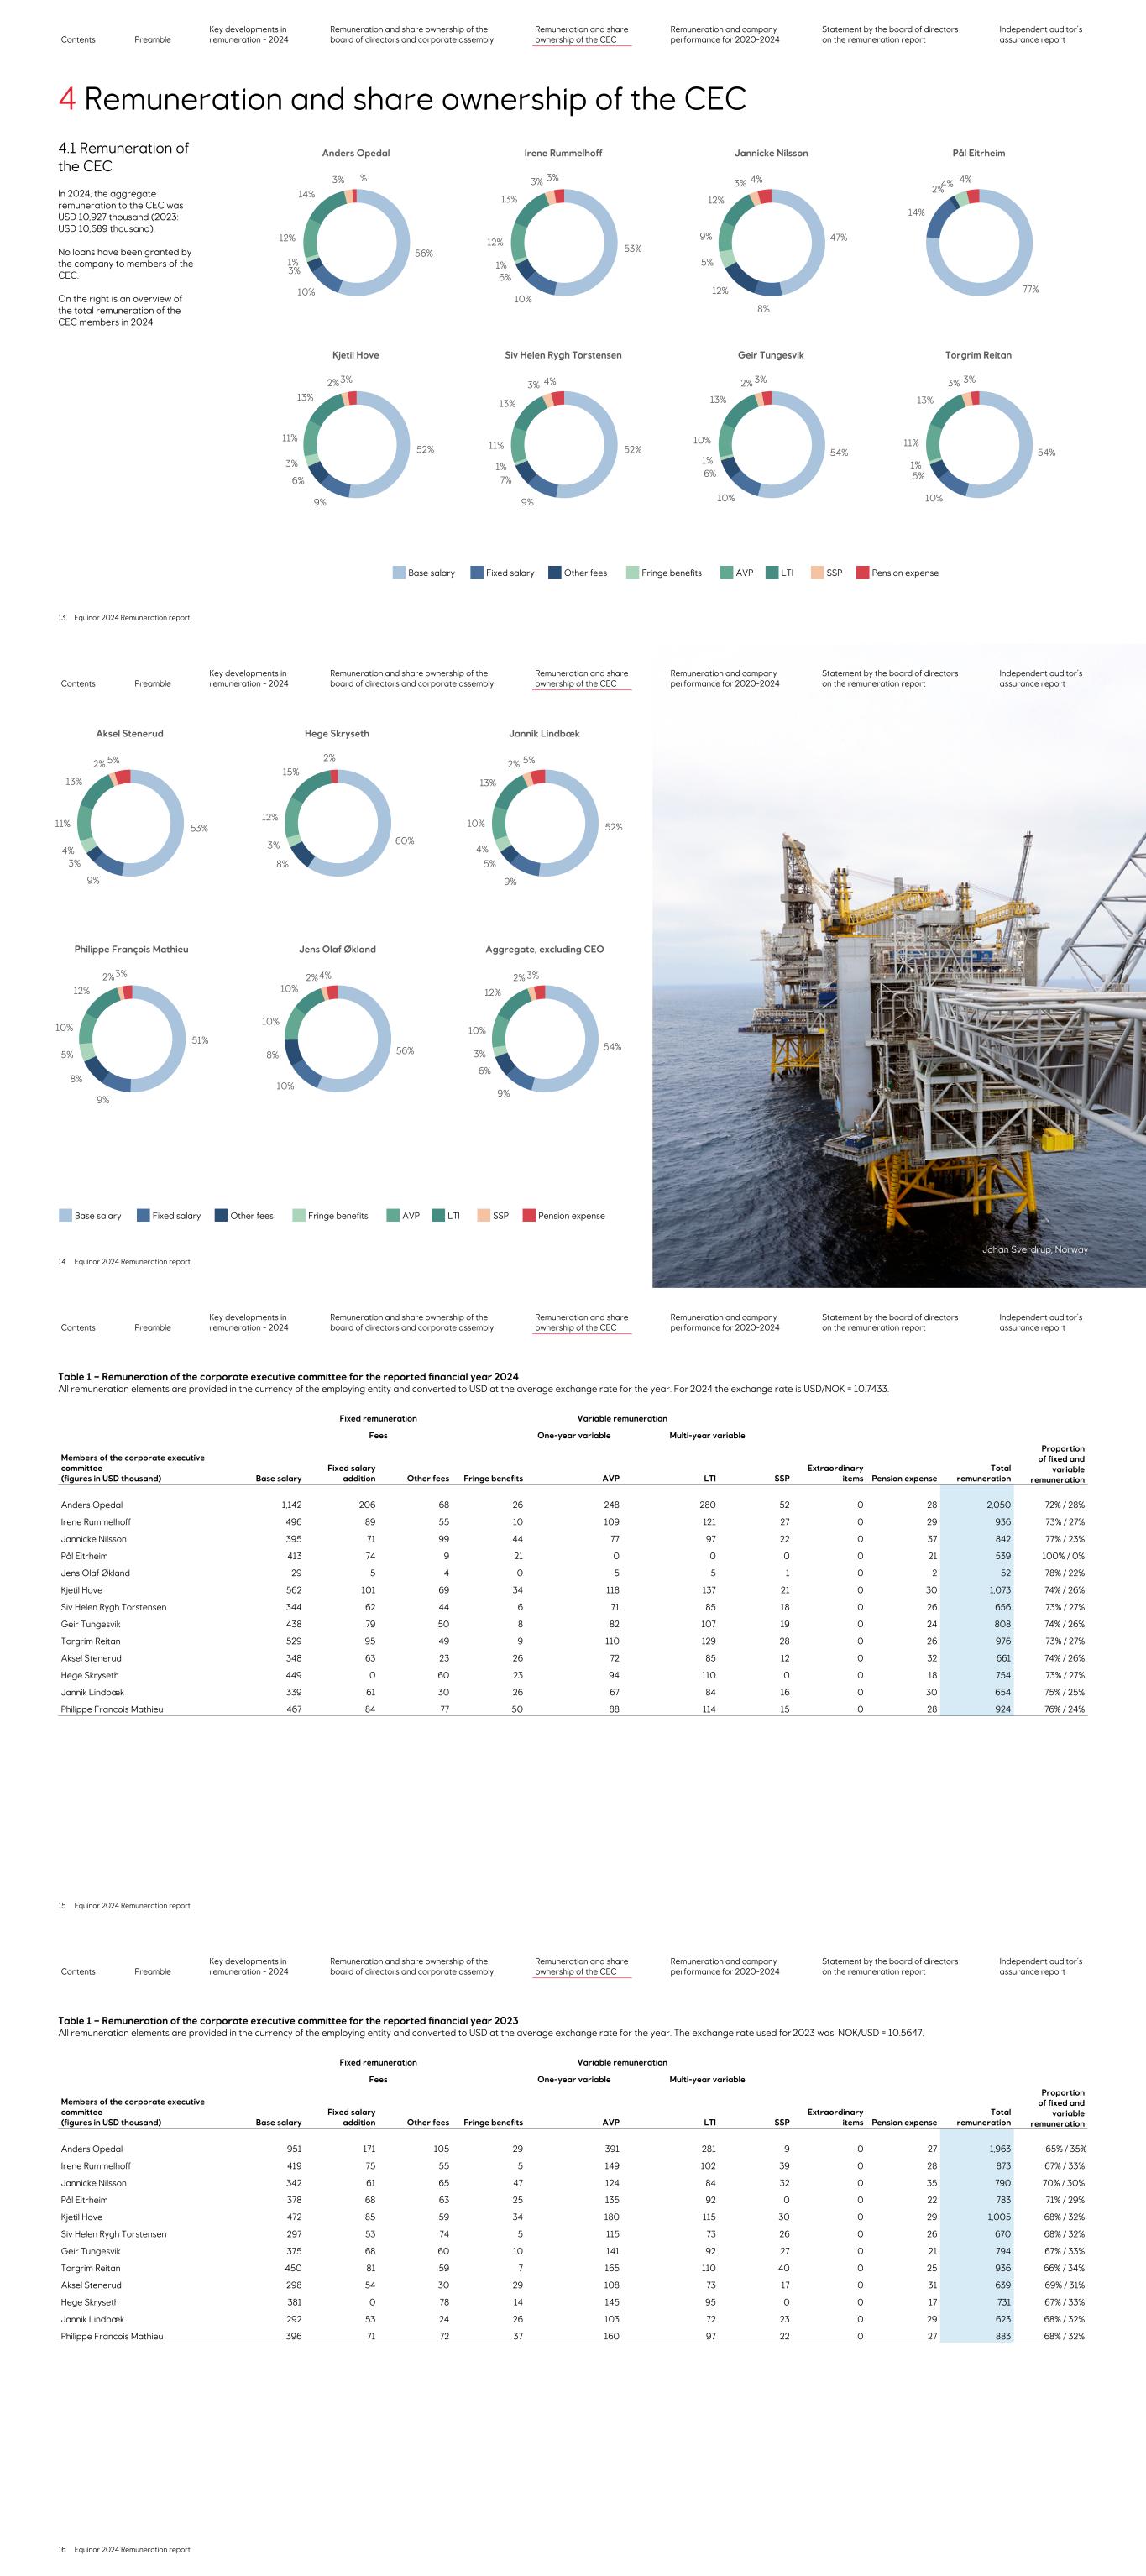Click the Pål Eitrheim donut chart
This screenshot has height=2576, width=1146.
(x=979, y=243)
